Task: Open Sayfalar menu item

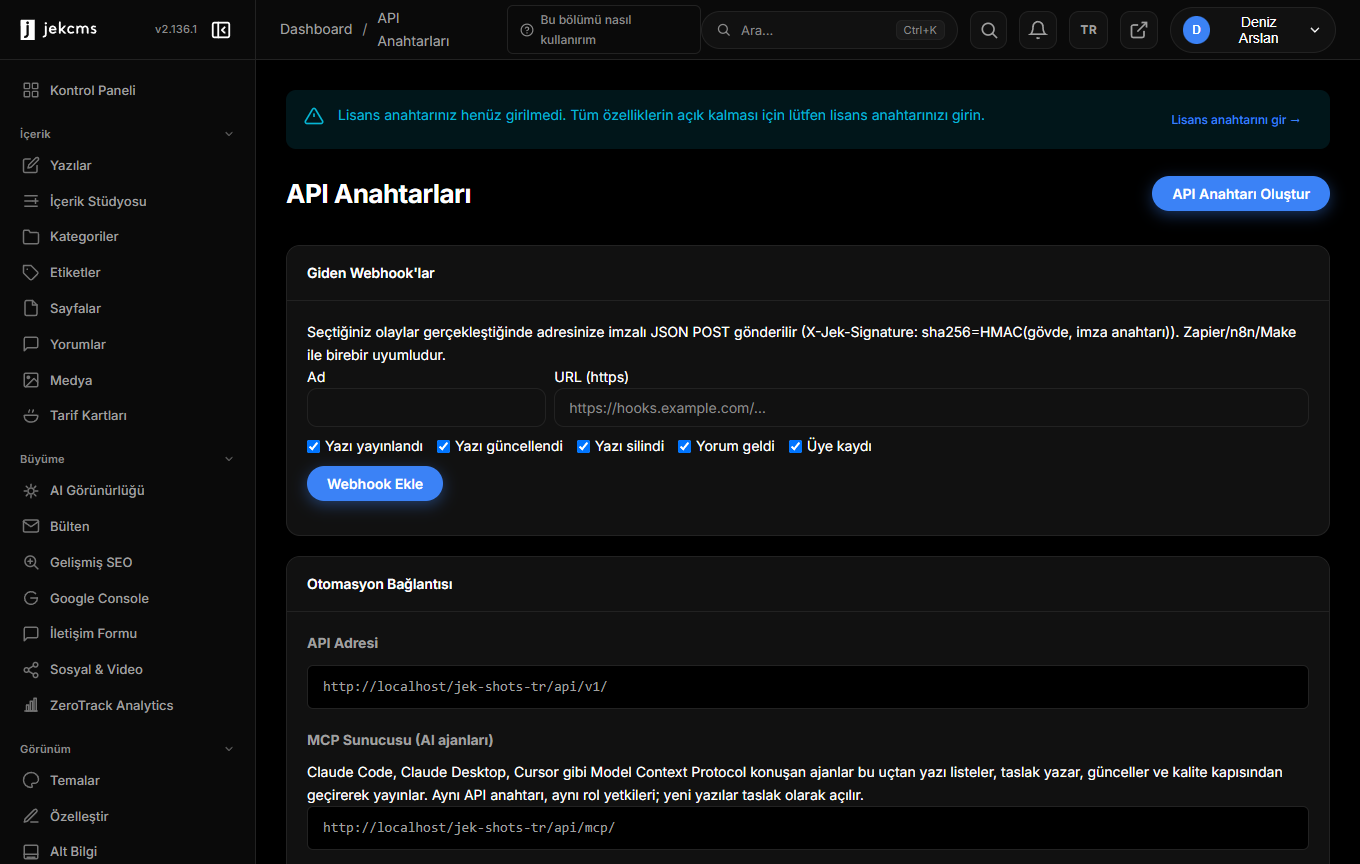Action: point(128,308)
